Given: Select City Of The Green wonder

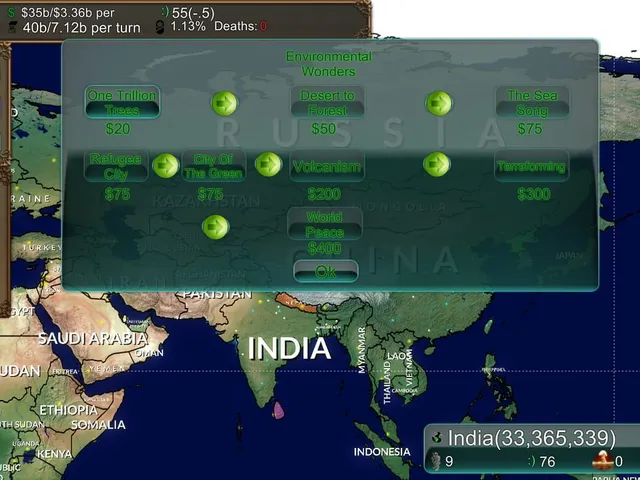Looking at the screenshot, I should [x=213, y=166].
